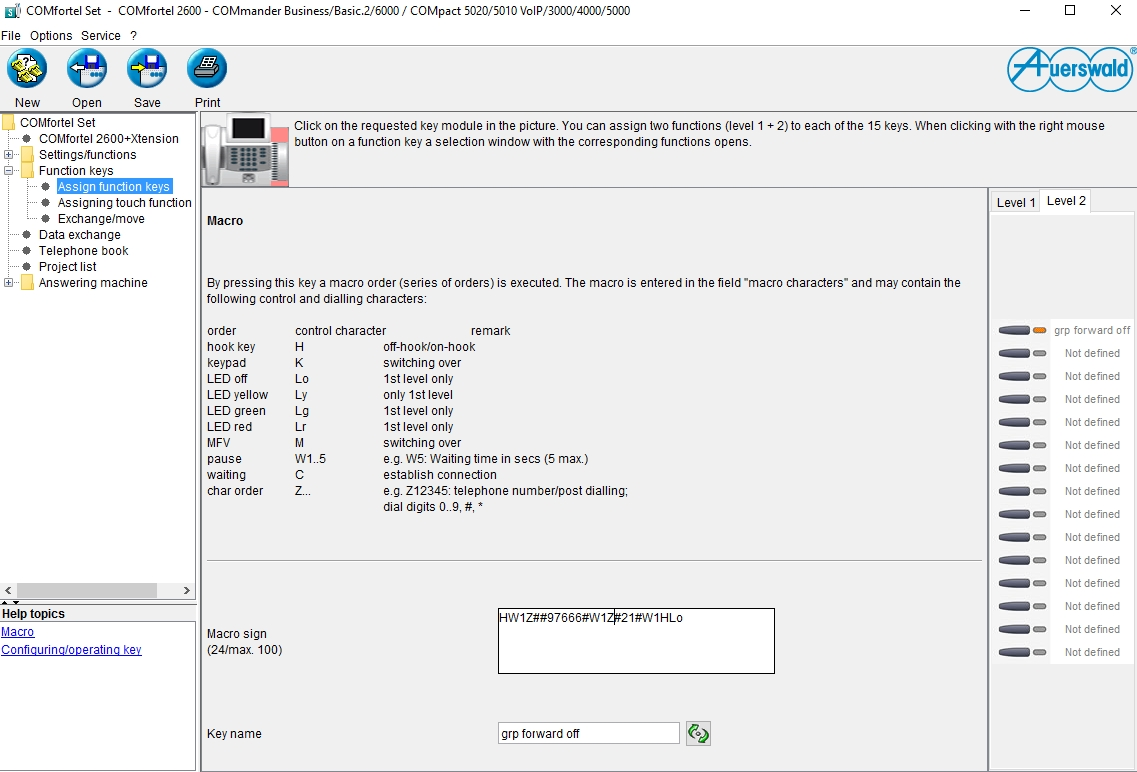Select COMfortel 2600+Xtension tree item
Image resolution: width=1137 pixels, height=772 pixels.
109,138
